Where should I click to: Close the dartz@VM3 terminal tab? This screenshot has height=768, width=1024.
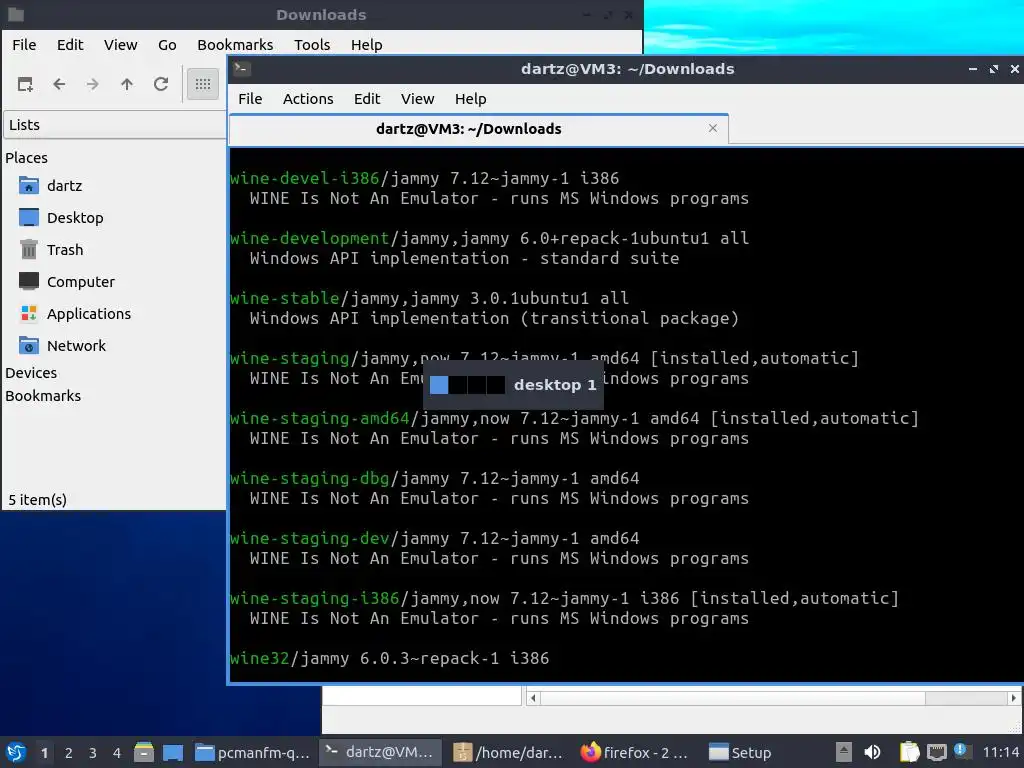point(713,128)
